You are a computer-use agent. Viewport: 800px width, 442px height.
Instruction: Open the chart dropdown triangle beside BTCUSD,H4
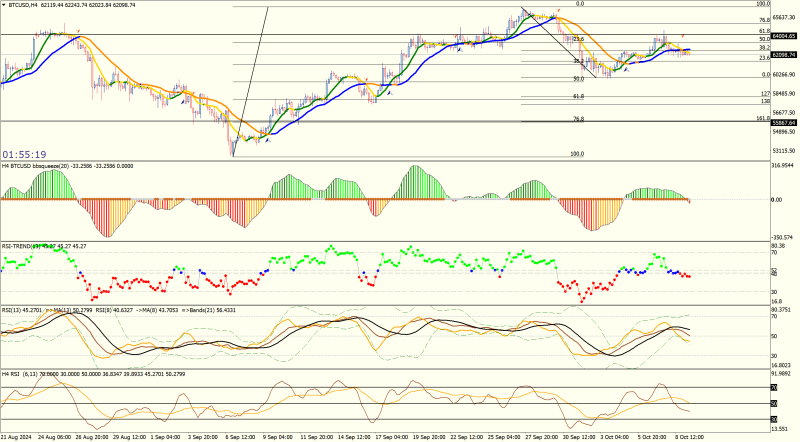click(4, 5)
